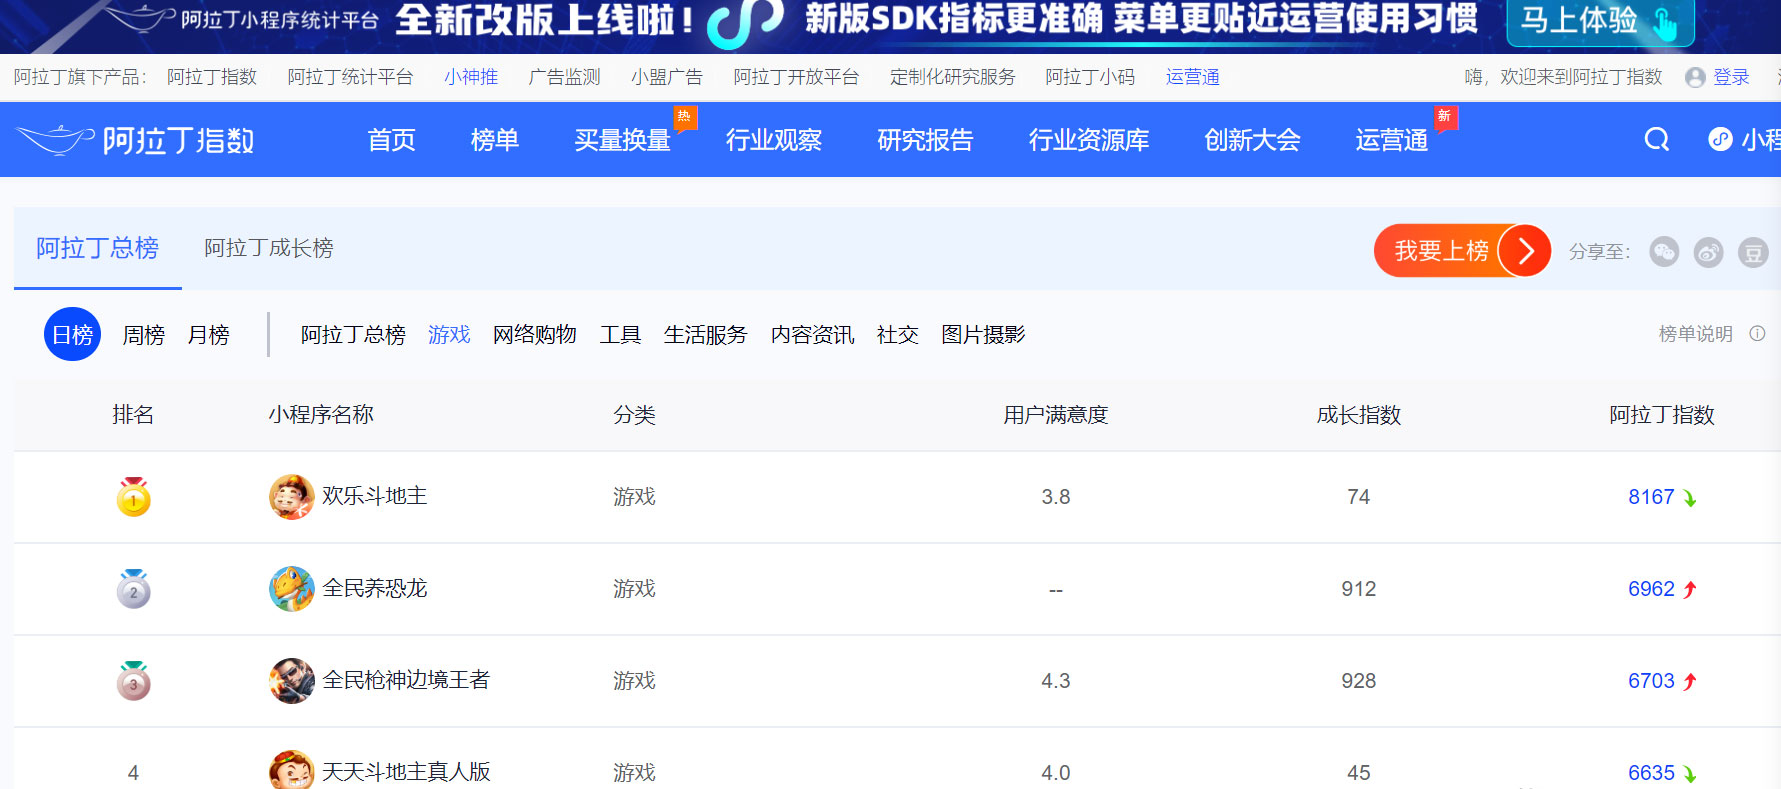1781x789 pixels.
Task: Click the search magnifier icon
Action: coord(1656,139)
